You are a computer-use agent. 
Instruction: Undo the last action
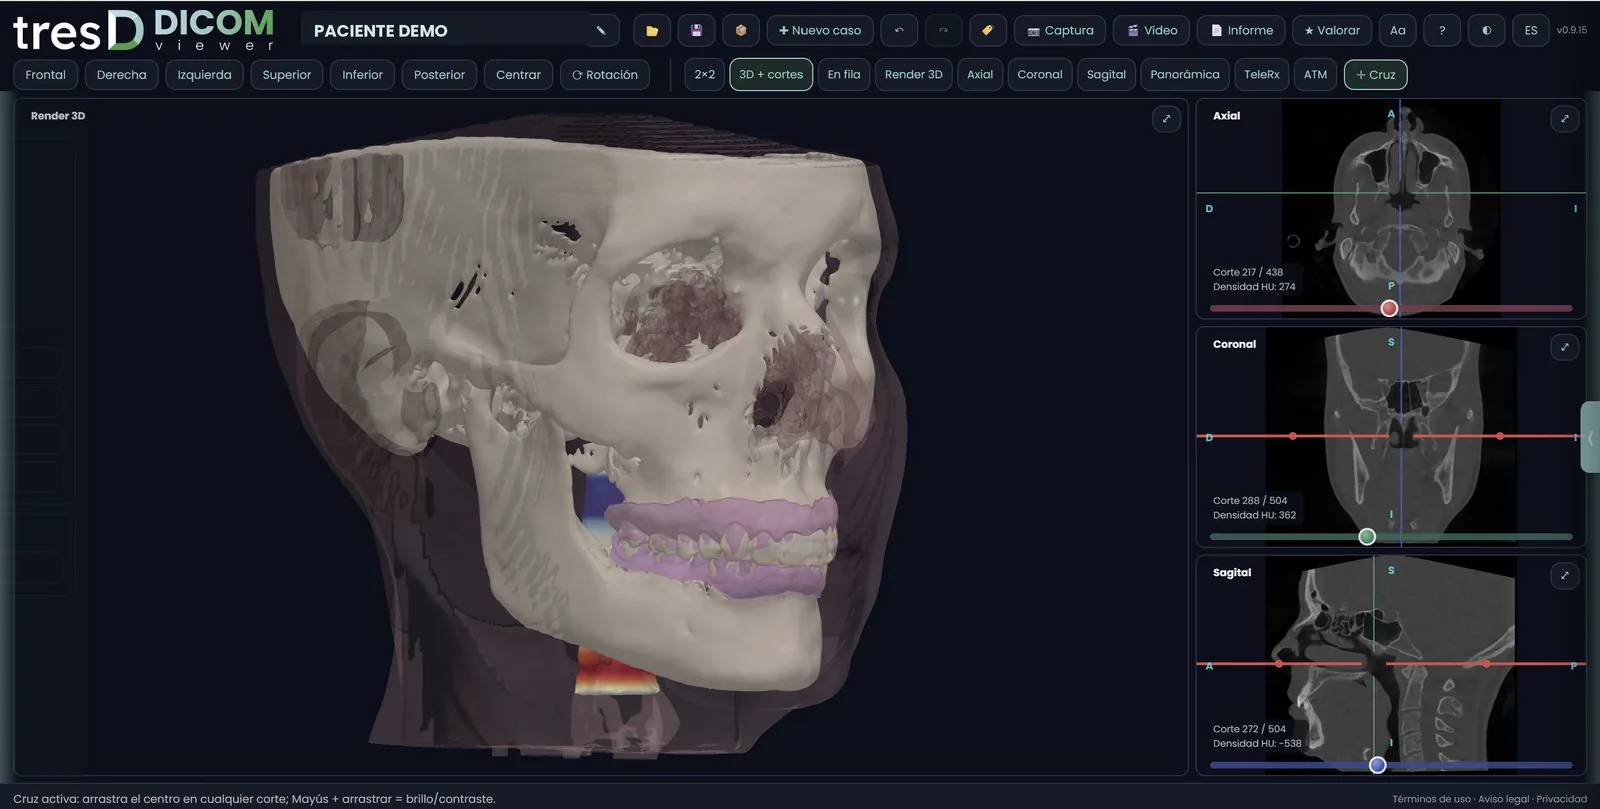899,30
